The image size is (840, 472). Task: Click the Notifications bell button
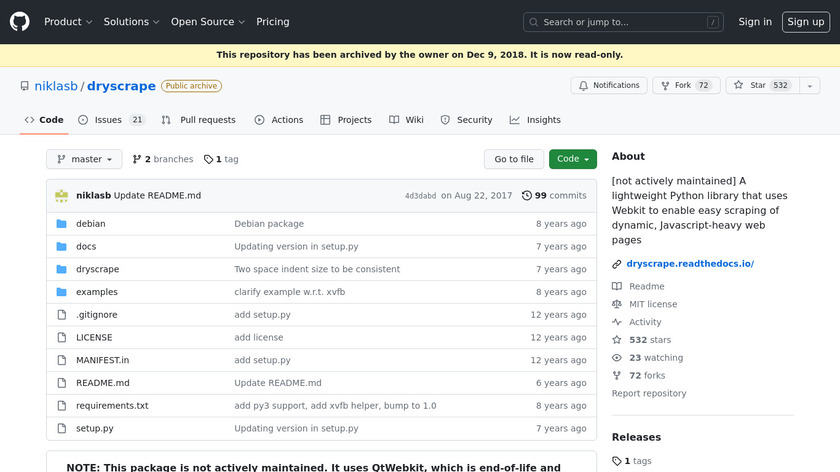(x=609, y=86)
